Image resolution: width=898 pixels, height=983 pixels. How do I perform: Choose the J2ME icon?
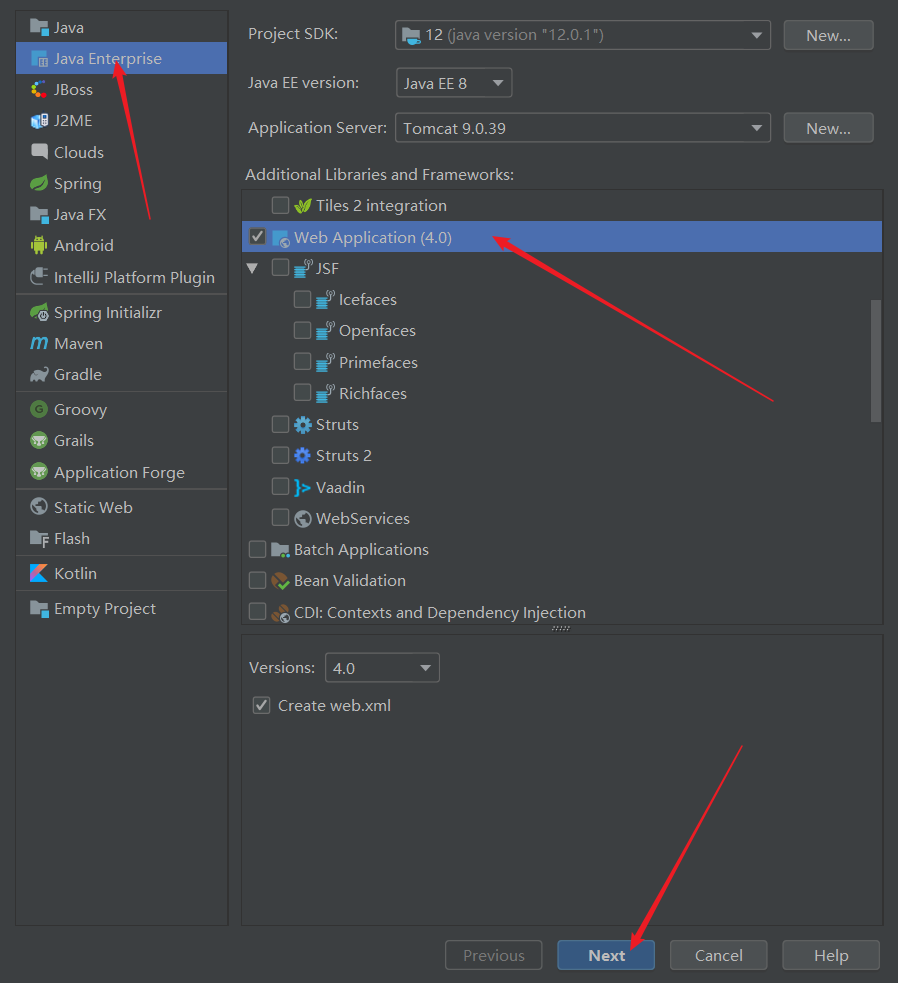[x=39, y=120]
